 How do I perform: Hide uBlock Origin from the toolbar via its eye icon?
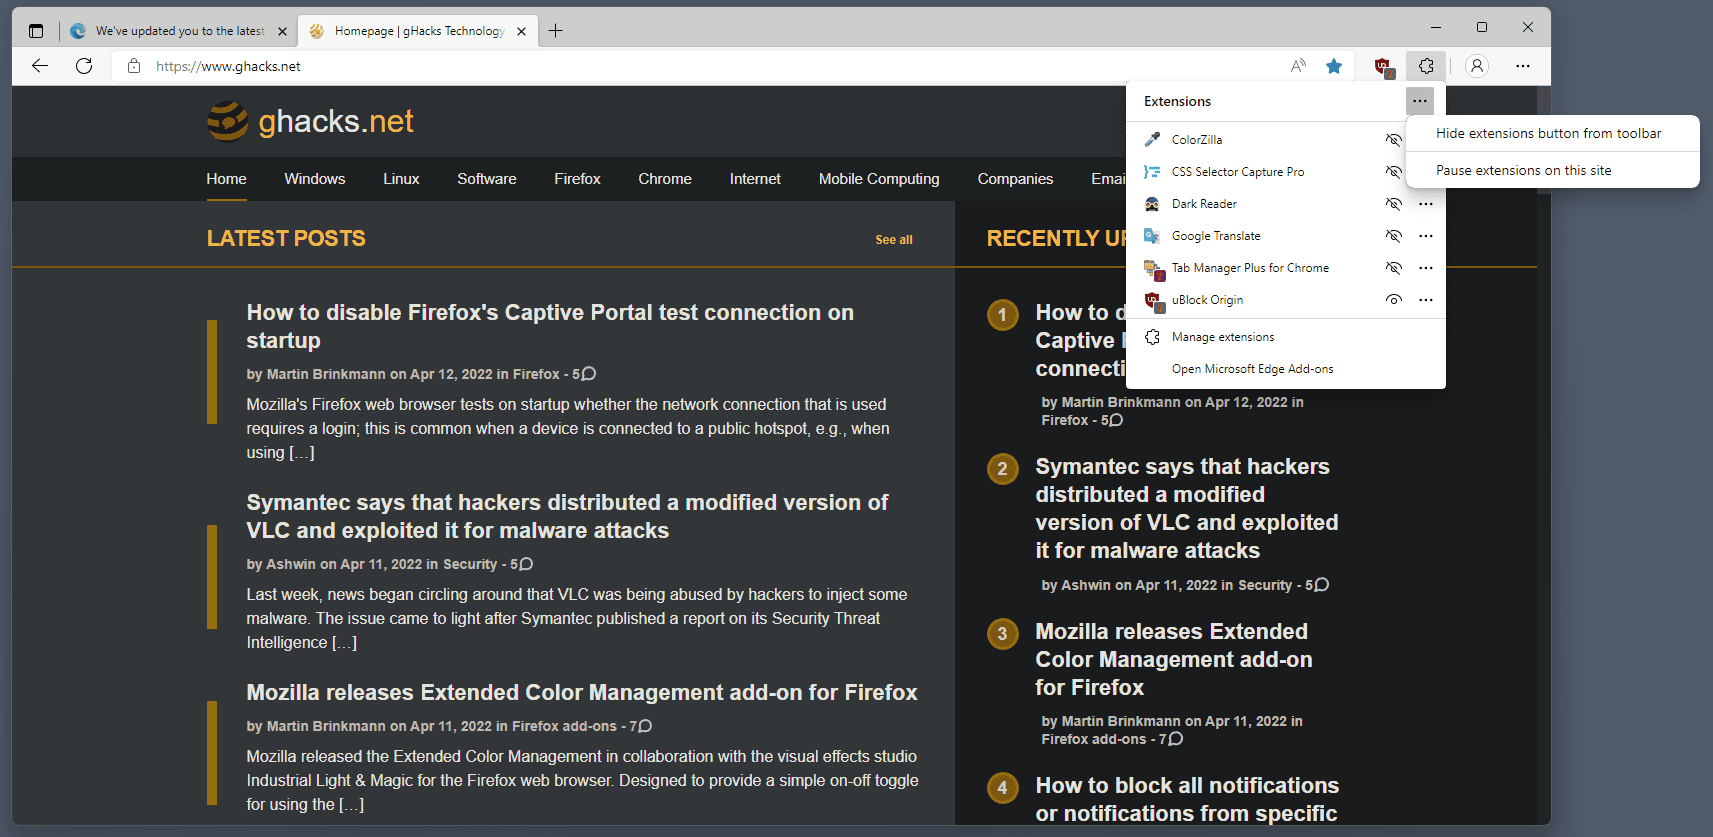1393,300
